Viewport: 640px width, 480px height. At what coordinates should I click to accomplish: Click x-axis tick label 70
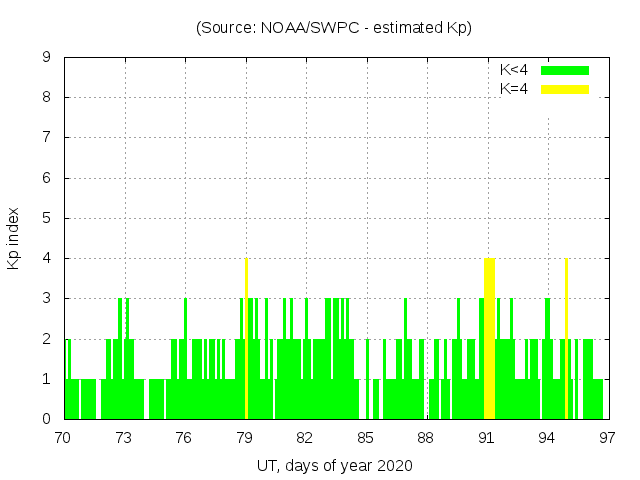click(x=63, y=437)
